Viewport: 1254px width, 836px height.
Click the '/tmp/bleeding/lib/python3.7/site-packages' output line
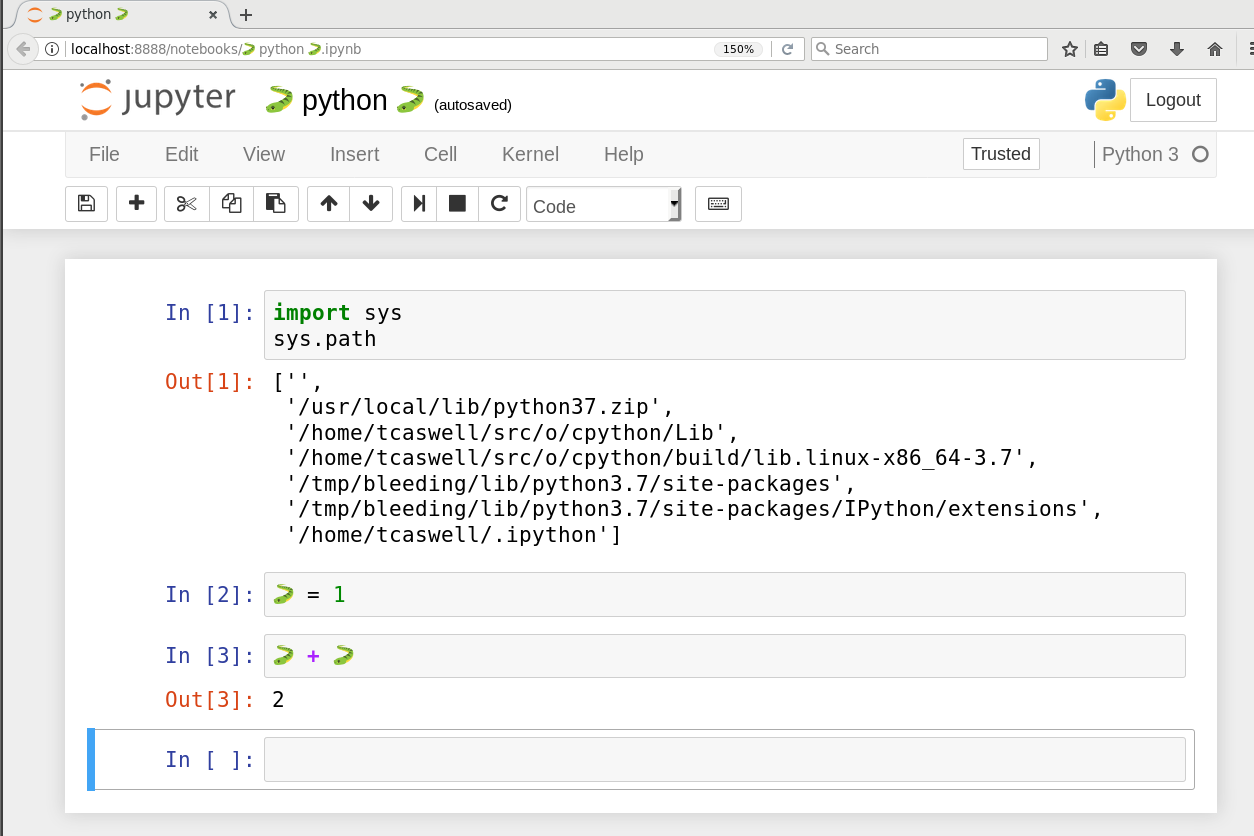click(x=572, y=484)
